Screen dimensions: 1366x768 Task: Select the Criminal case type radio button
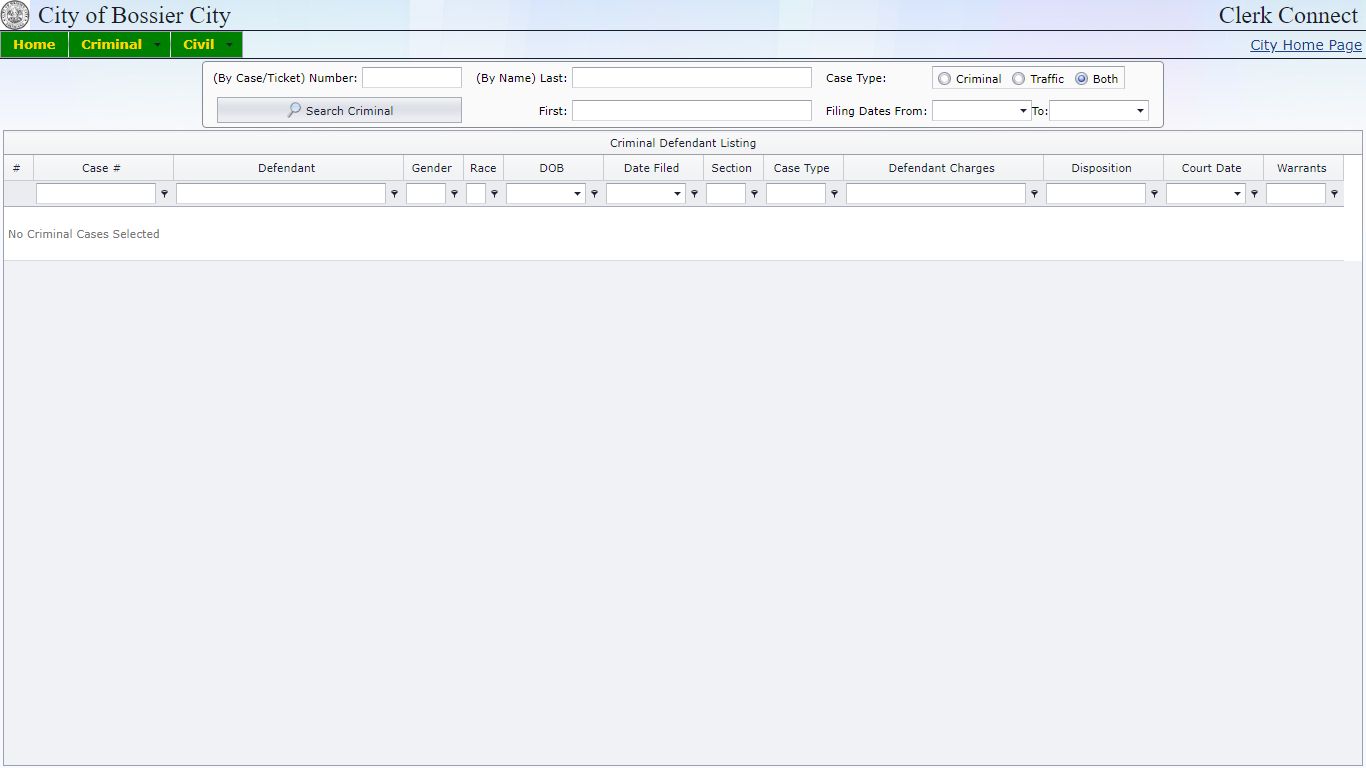click(x=944, y=79)
